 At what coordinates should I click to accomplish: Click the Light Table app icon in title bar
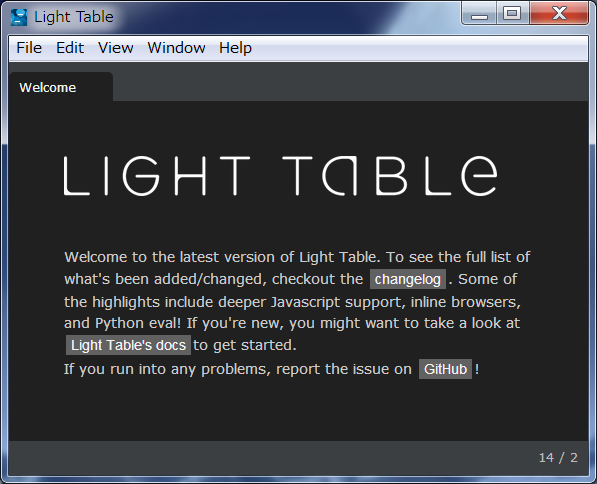[x=19, y=17]
